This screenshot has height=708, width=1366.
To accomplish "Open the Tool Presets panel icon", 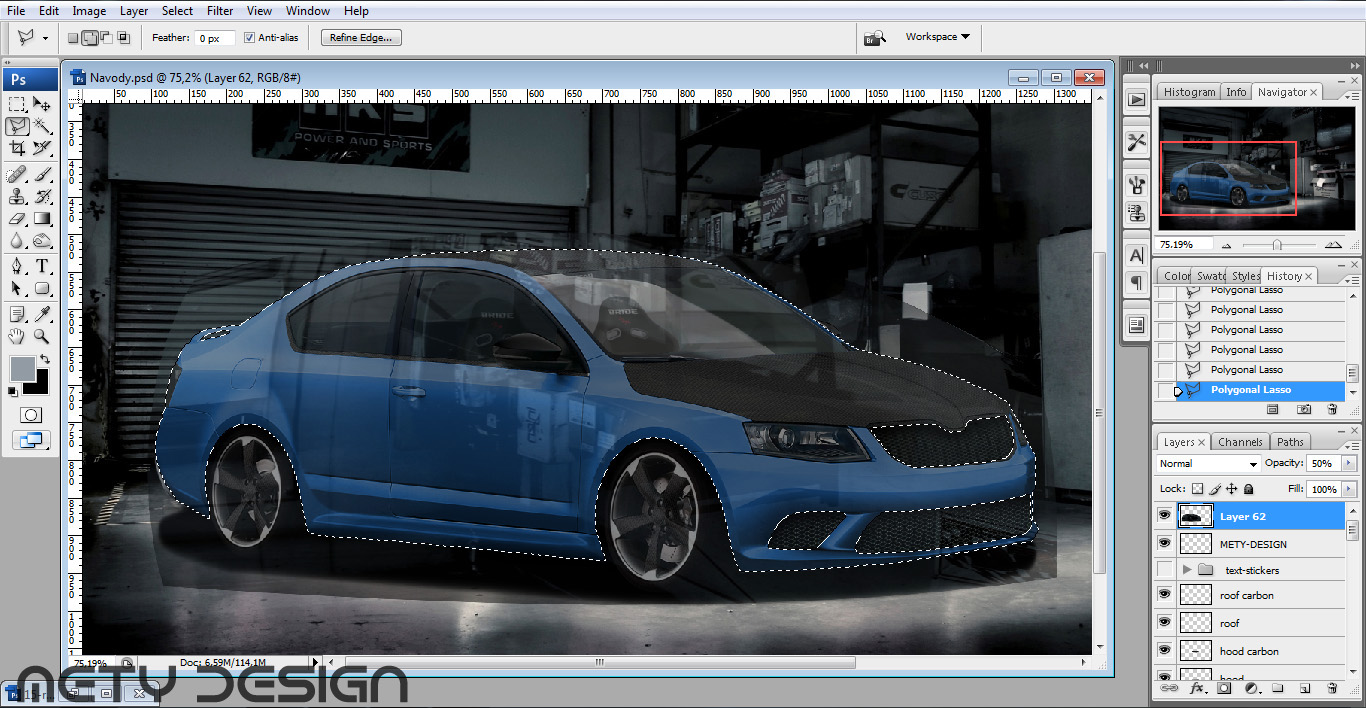I will pos(1136,142).
